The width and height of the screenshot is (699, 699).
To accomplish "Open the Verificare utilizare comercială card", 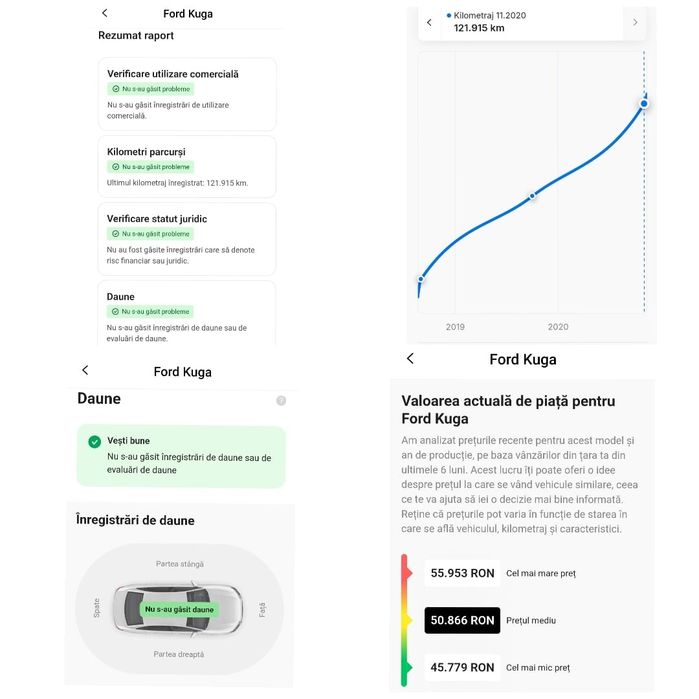I will [x=187, y=94].
